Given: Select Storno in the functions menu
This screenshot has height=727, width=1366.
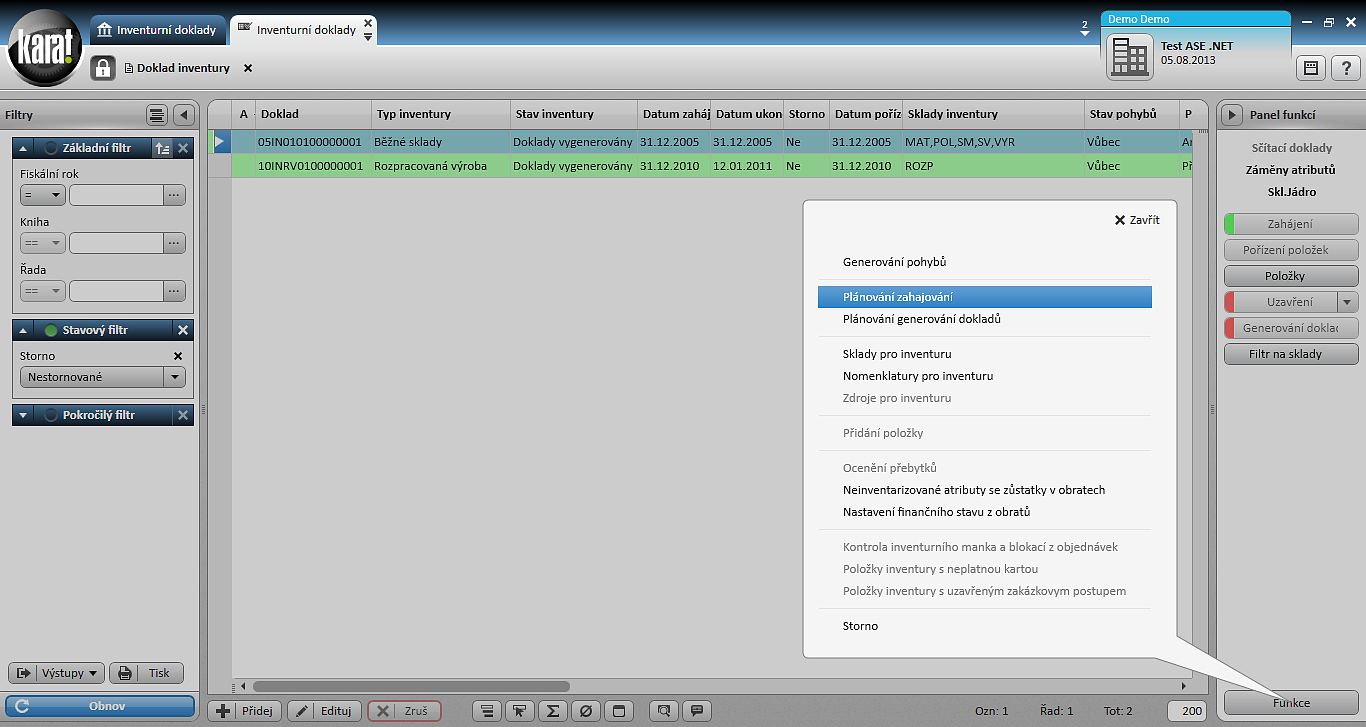Looking at the screenshot, I should pyautogui.click(x=860, y=626).
